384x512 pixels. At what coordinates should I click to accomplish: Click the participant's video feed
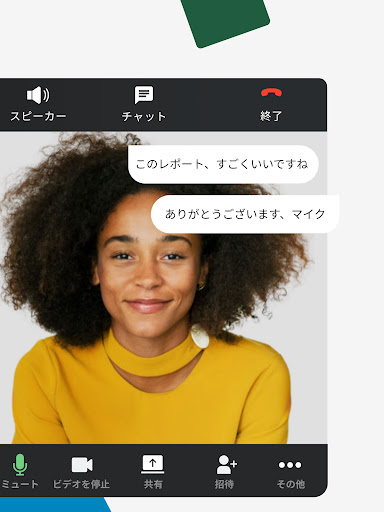click(163, 287)
